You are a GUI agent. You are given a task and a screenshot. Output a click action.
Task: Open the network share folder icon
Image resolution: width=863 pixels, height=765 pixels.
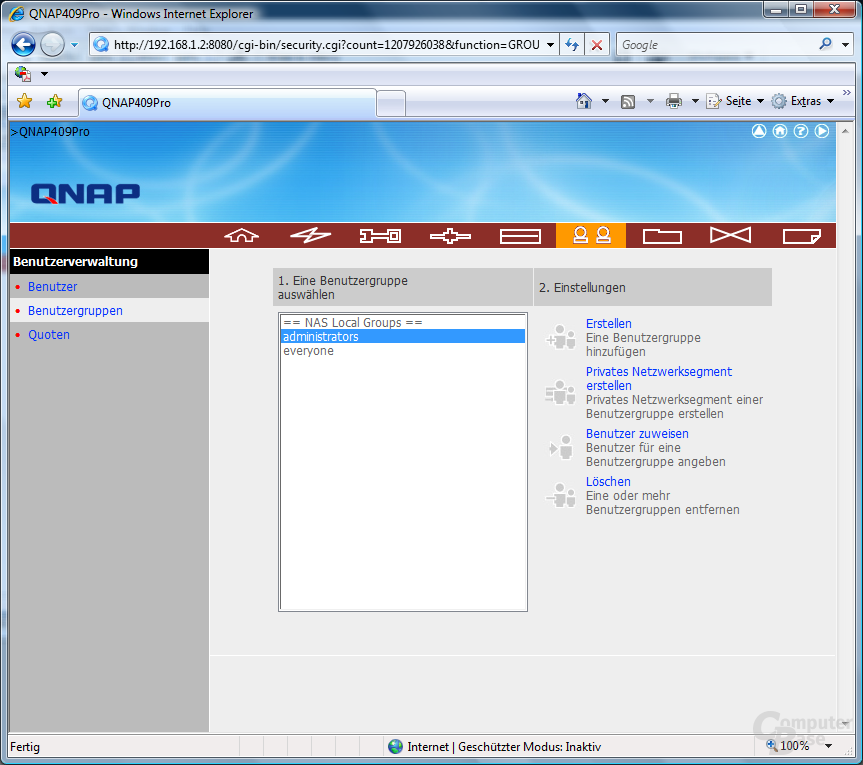pyautogui.click(x=662, y=236)
